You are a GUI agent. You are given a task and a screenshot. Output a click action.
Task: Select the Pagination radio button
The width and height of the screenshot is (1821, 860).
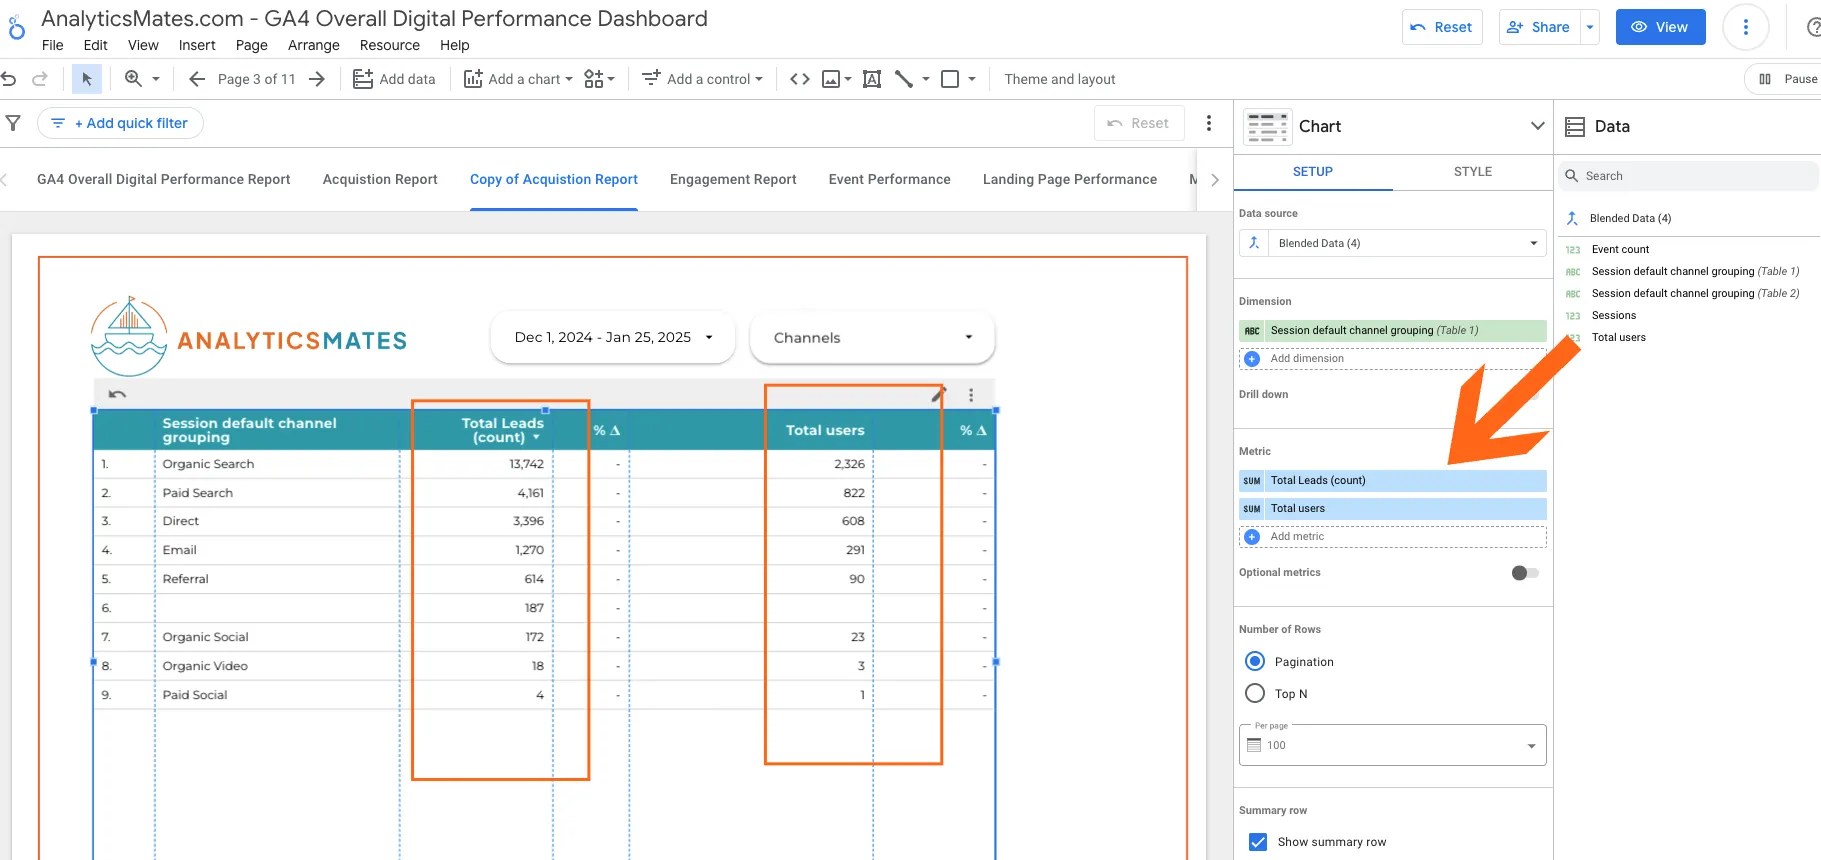pyautogui.click(x=1255, y=661)
